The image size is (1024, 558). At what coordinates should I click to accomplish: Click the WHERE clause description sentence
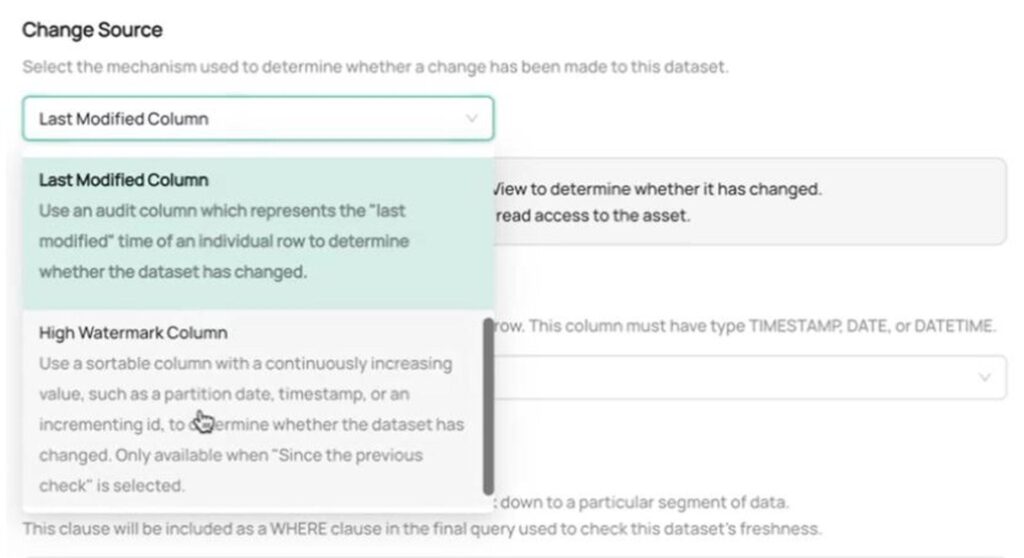pyautogui.click(x=420, y=528)
